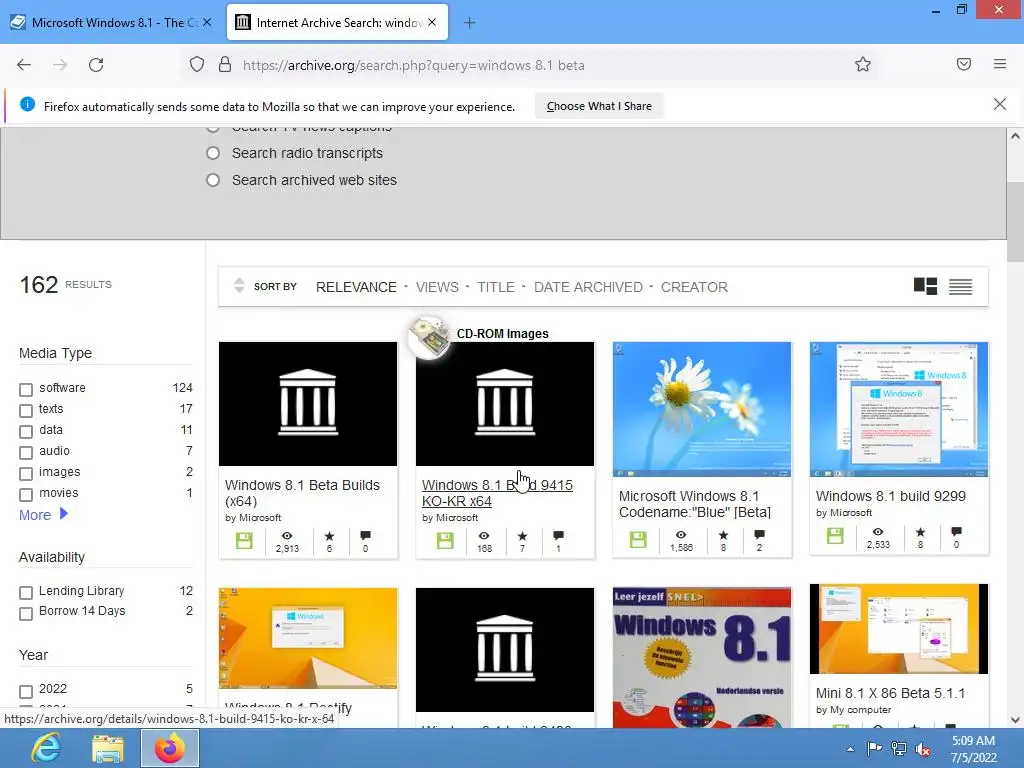1024x768 pixels.
Task: Click the Windows 8.1 build 9299 screenshot thumbnail
Action: pyautogui.click(x=899, y=409)
